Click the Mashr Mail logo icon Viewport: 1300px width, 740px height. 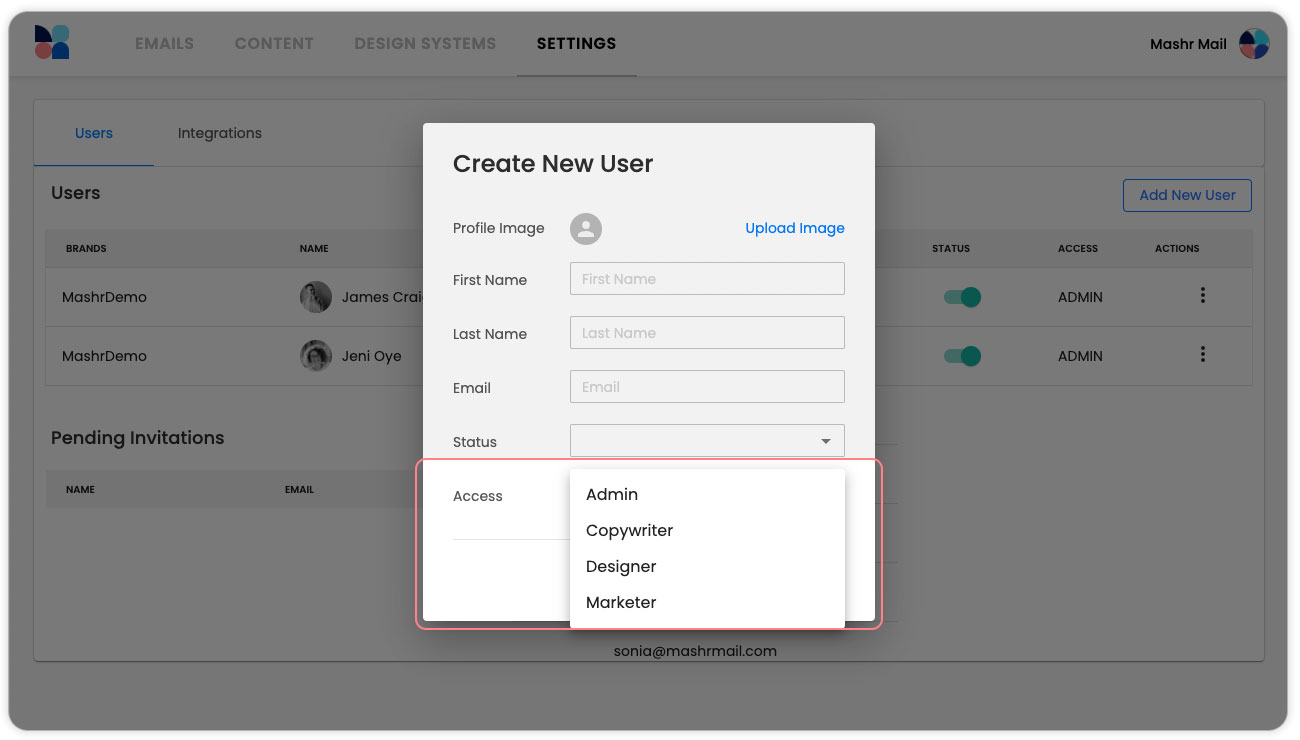[52, 43]
